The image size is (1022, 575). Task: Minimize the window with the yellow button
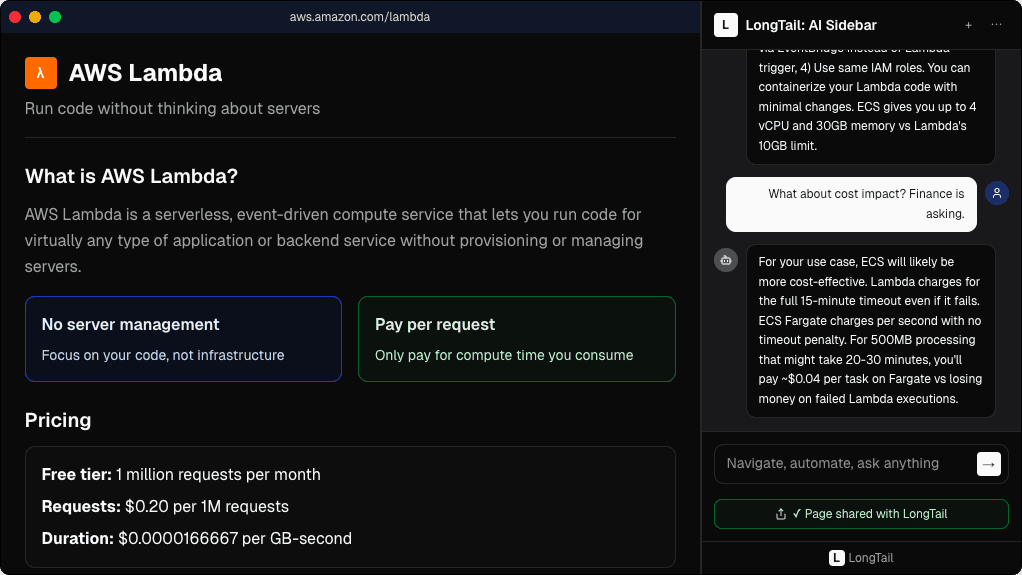coord(35,17)
